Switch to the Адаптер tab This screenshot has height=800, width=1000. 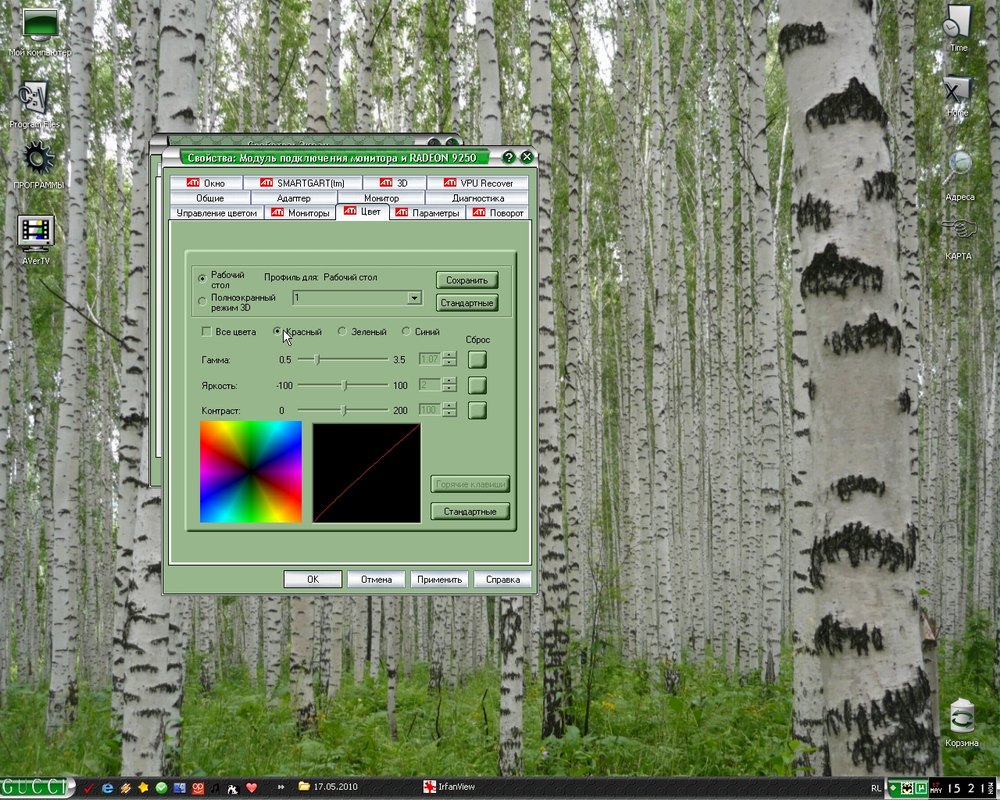(293, 198)
